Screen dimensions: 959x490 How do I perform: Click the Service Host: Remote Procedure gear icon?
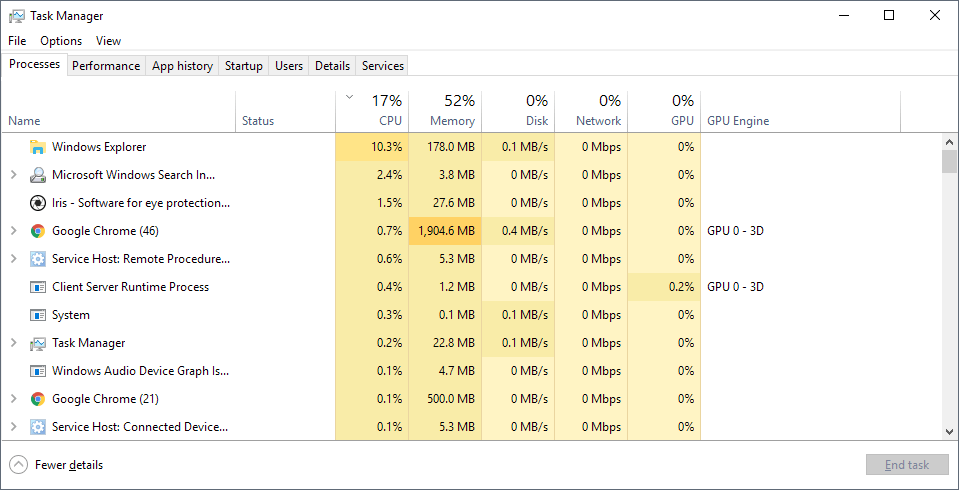point(38,259)
